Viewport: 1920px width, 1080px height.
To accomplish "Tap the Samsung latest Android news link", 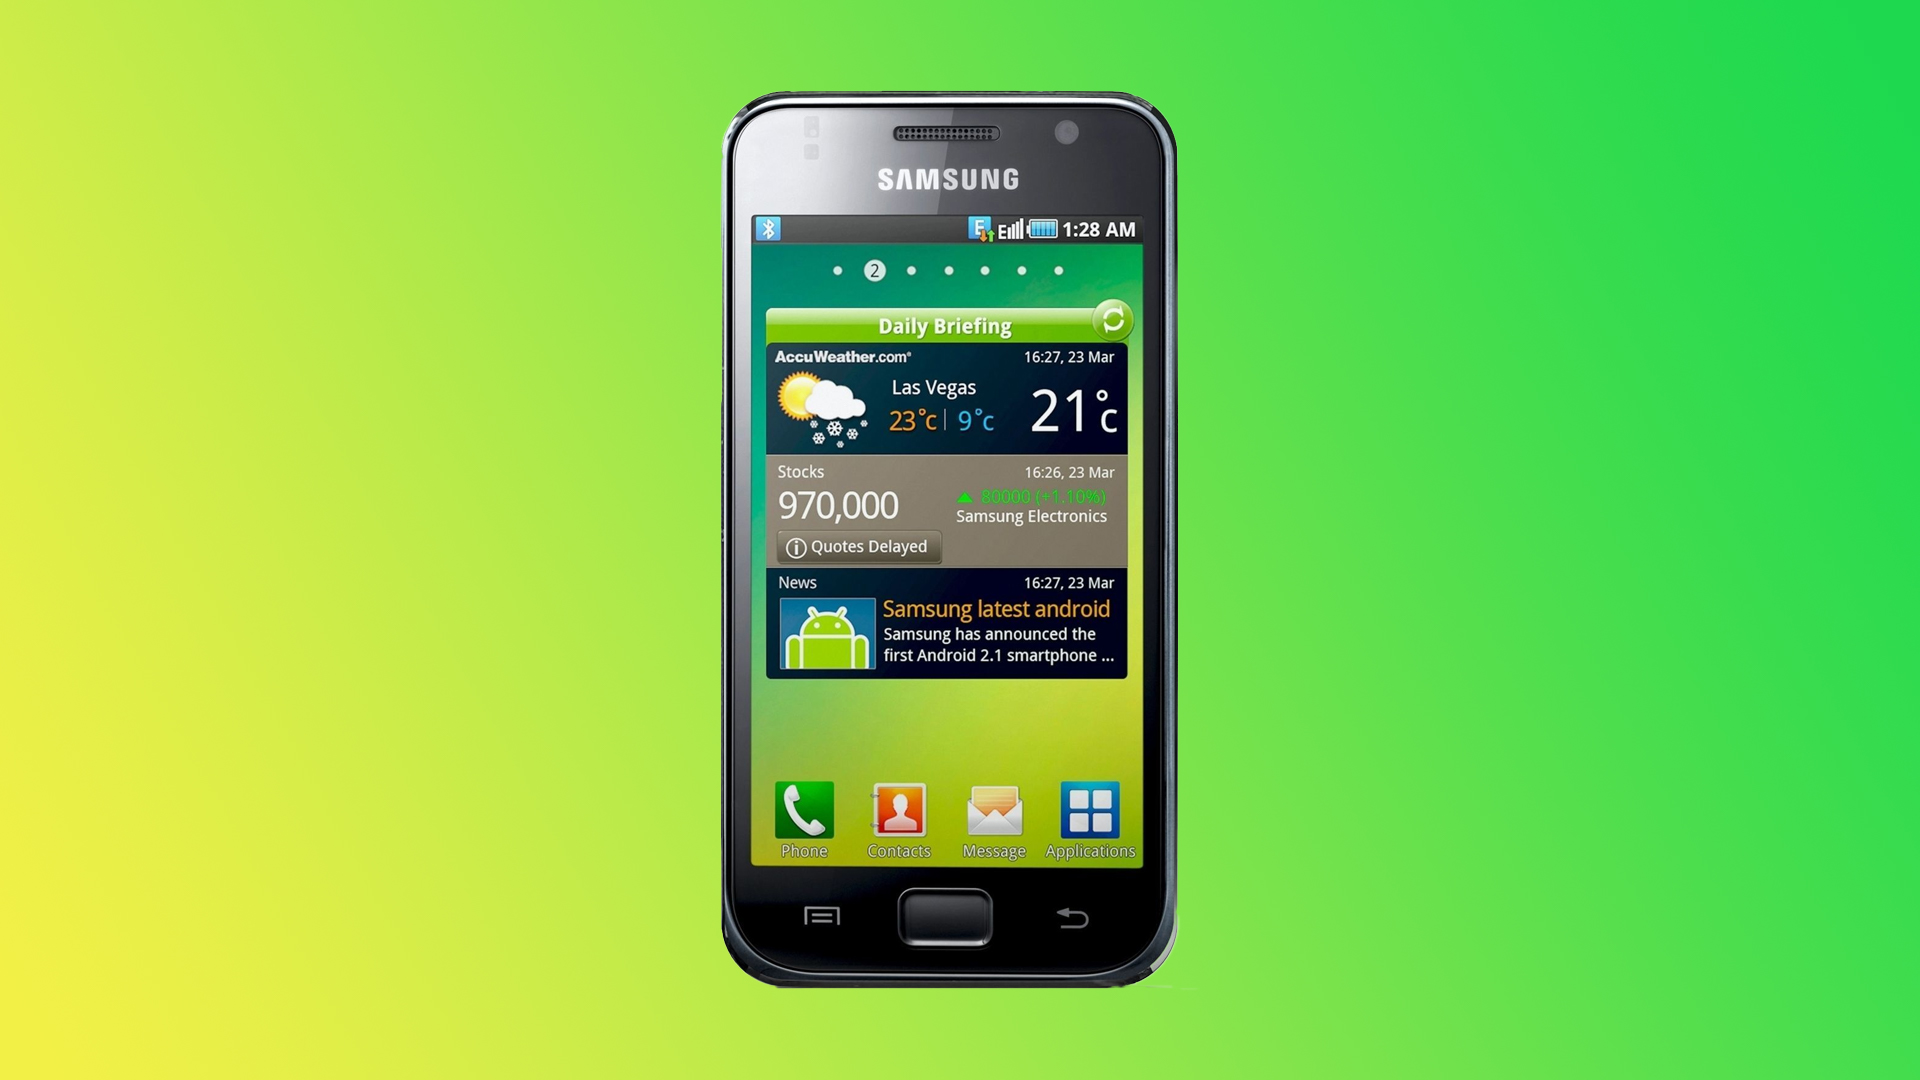I will coord(997,608).
